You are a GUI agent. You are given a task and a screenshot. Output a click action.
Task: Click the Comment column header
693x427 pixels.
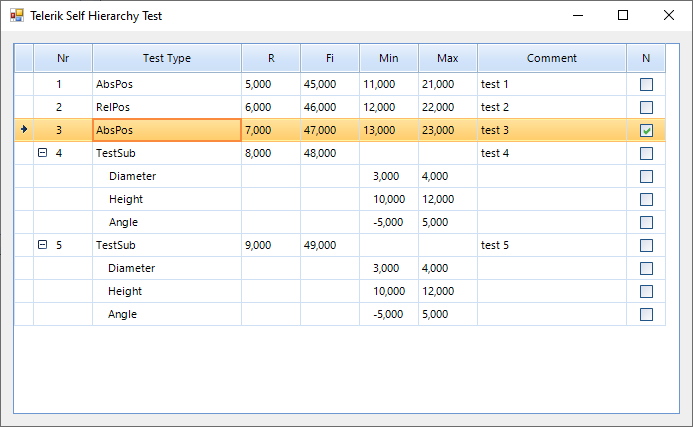click(551, 58)
